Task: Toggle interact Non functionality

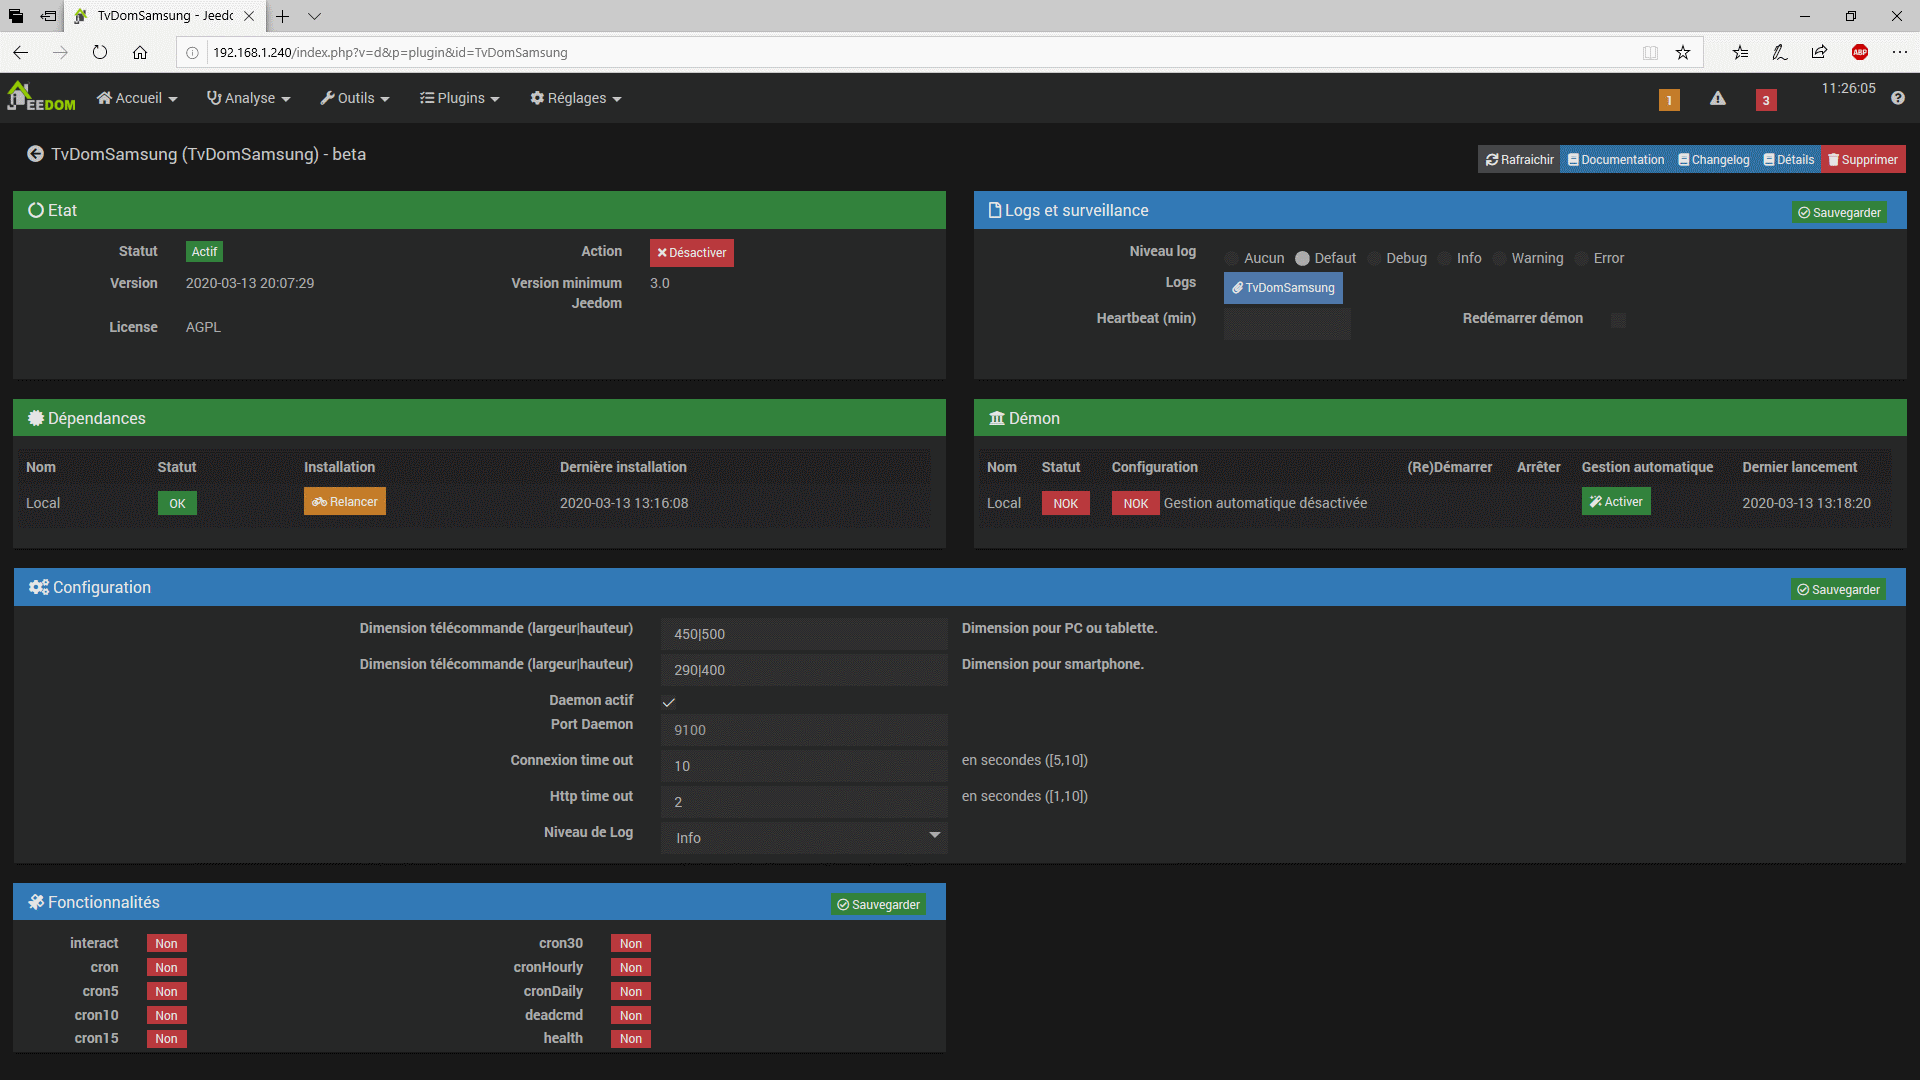Action: [166, 943]
